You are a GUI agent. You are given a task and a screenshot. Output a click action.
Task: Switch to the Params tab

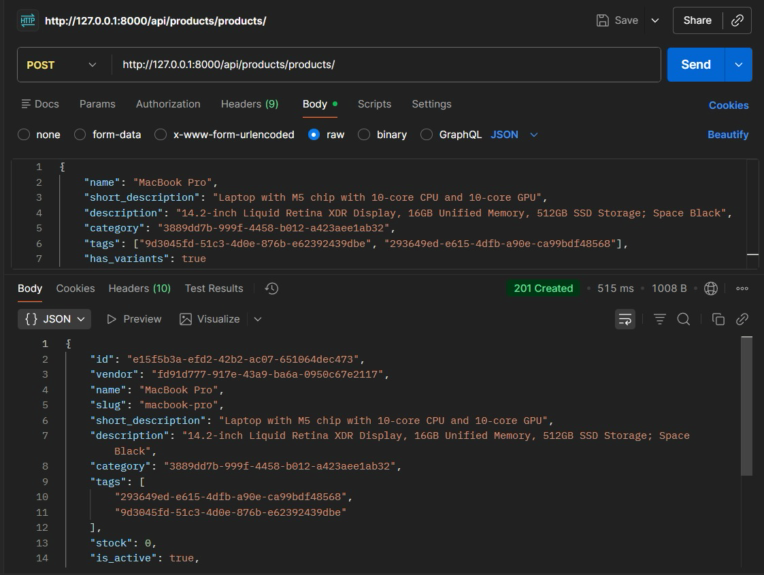click(x=97, y=104)
